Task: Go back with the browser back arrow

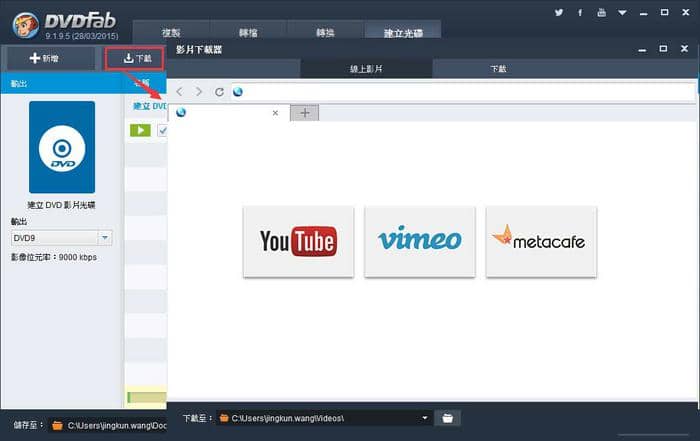Action: tap(179, 92)
